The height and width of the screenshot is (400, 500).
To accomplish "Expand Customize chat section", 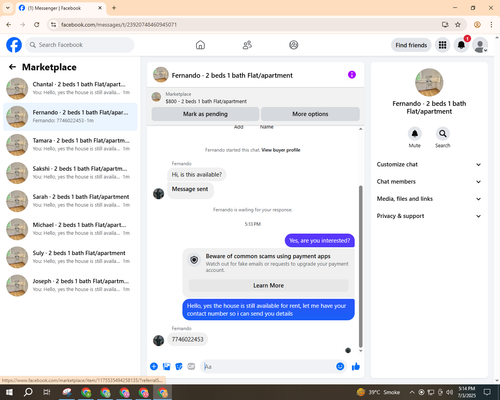I will tap(429, 164).
